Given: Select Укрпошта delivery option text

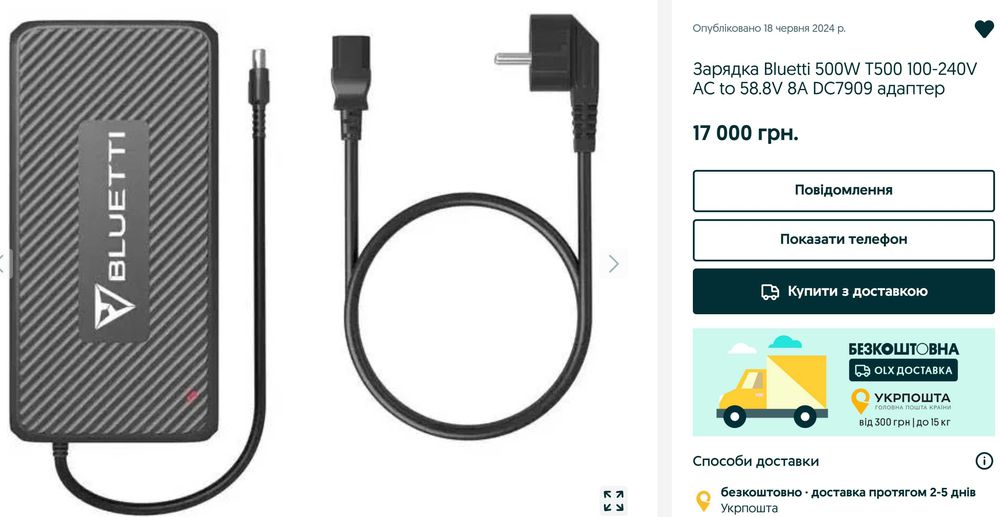Looking at the screenshot, I should click(749, 508).
